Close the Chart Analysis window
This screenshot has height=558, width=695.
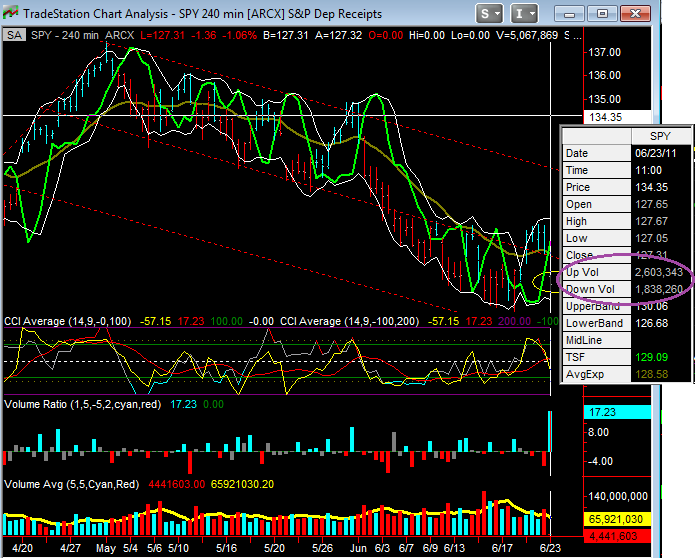pos(635,14)
